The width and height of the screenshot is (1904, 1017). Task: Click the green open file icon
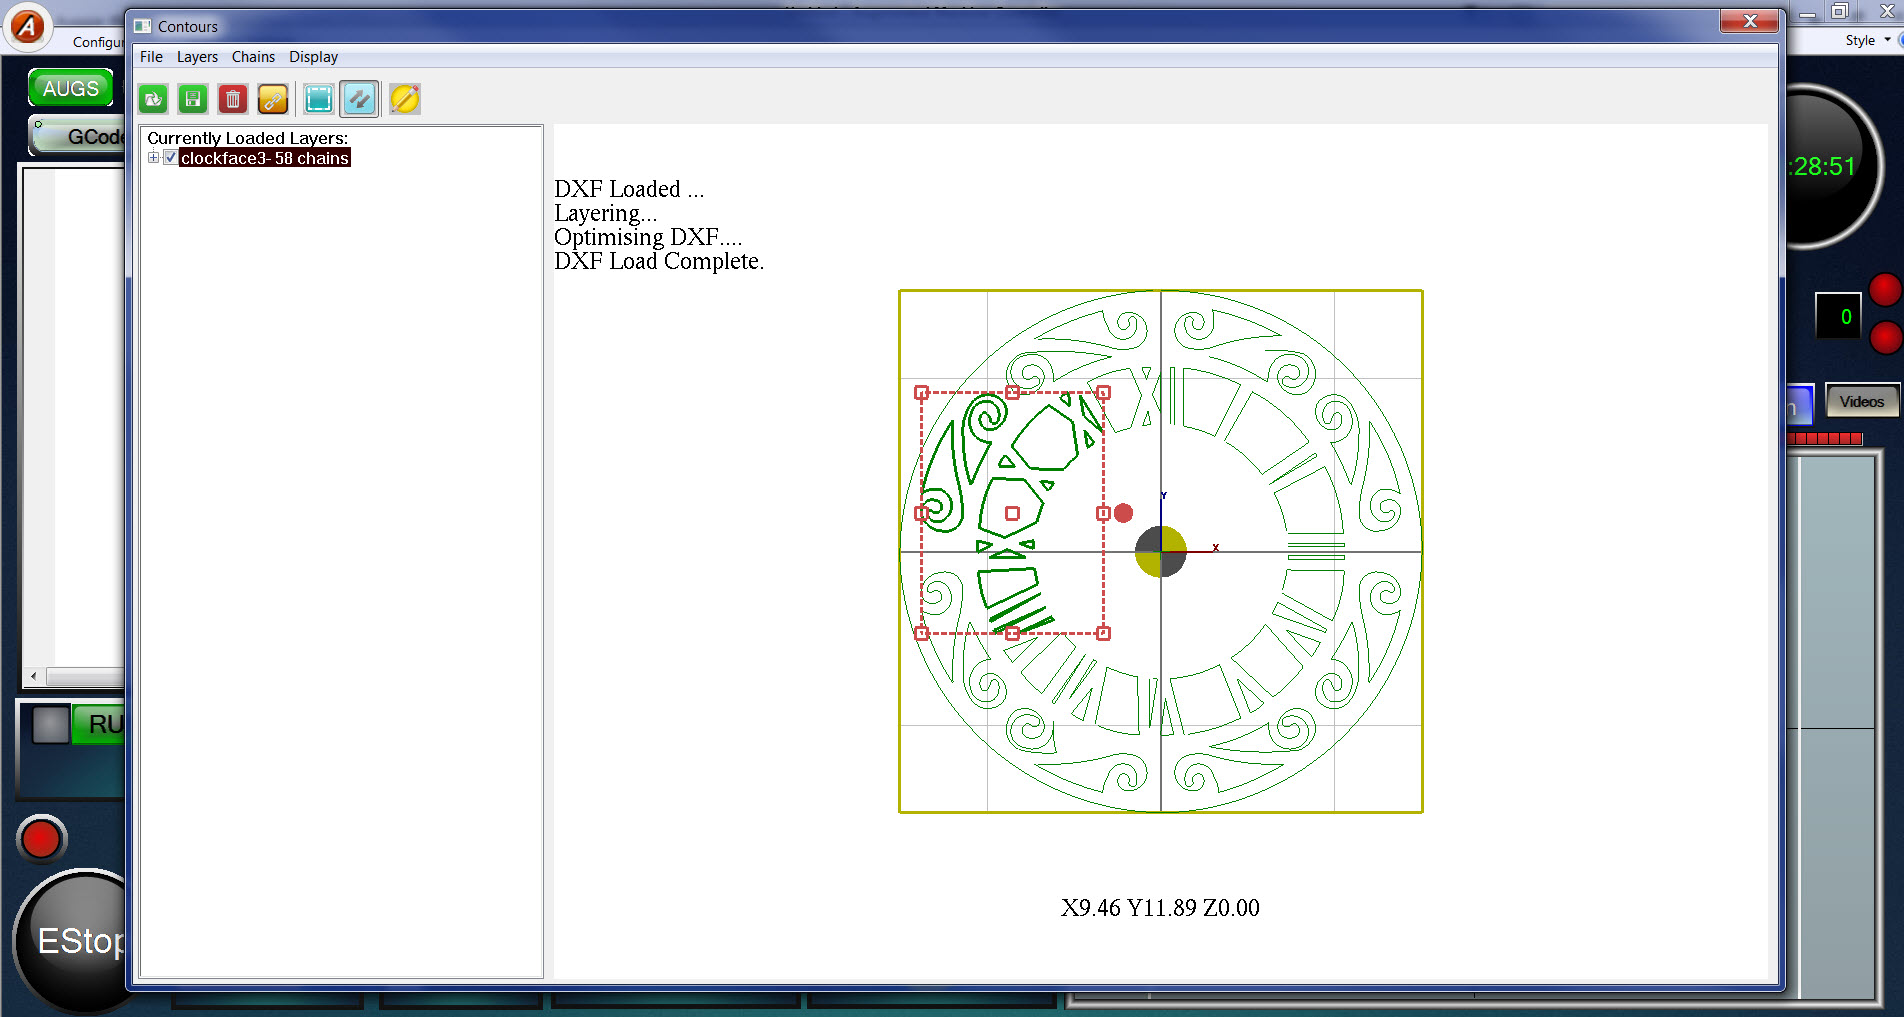point(153,99)
